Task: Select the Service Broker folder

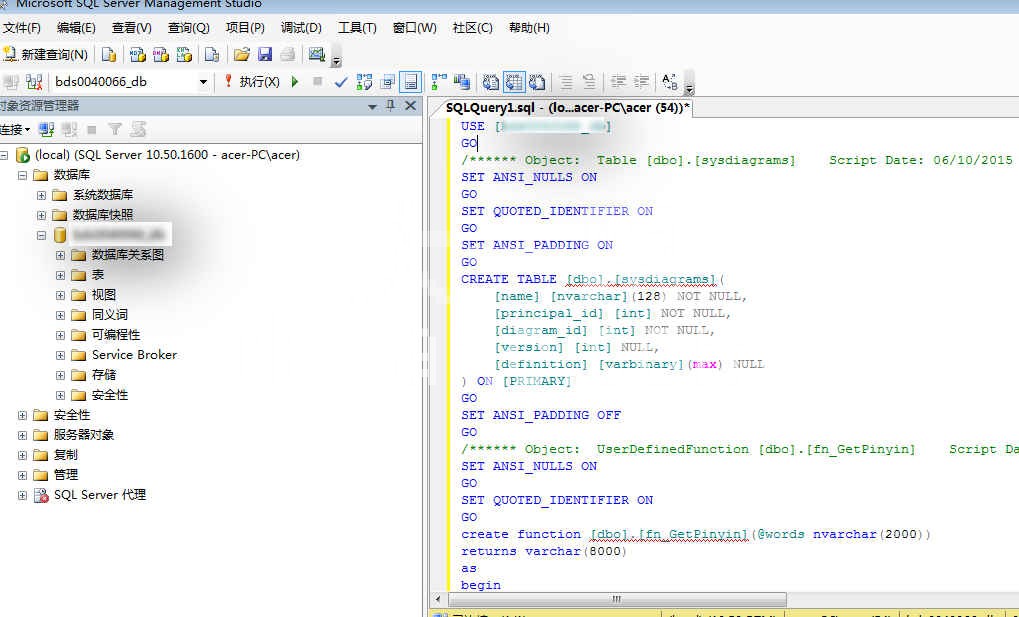Action: pos(134,355)
